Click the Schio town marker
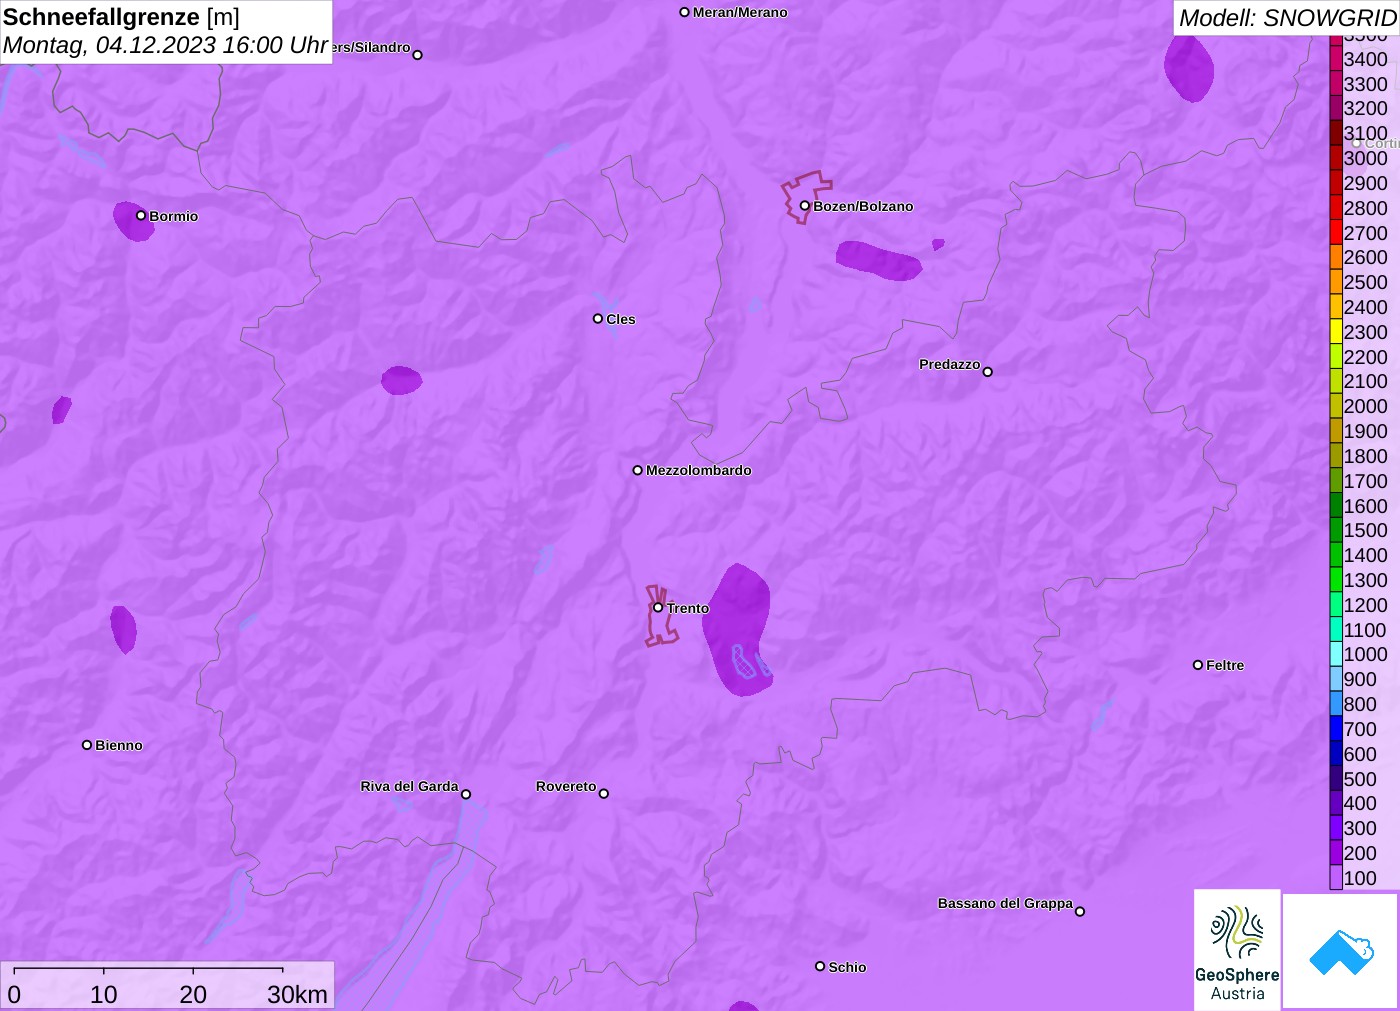The height and width of the screenshot is (1011, 1400). tap(820, 966)
